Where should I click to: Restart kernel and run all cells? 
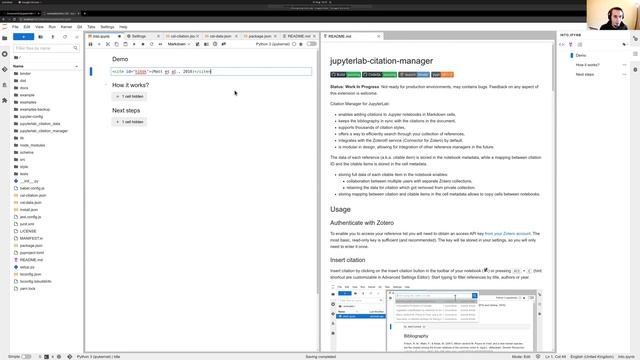pos(160,44)
